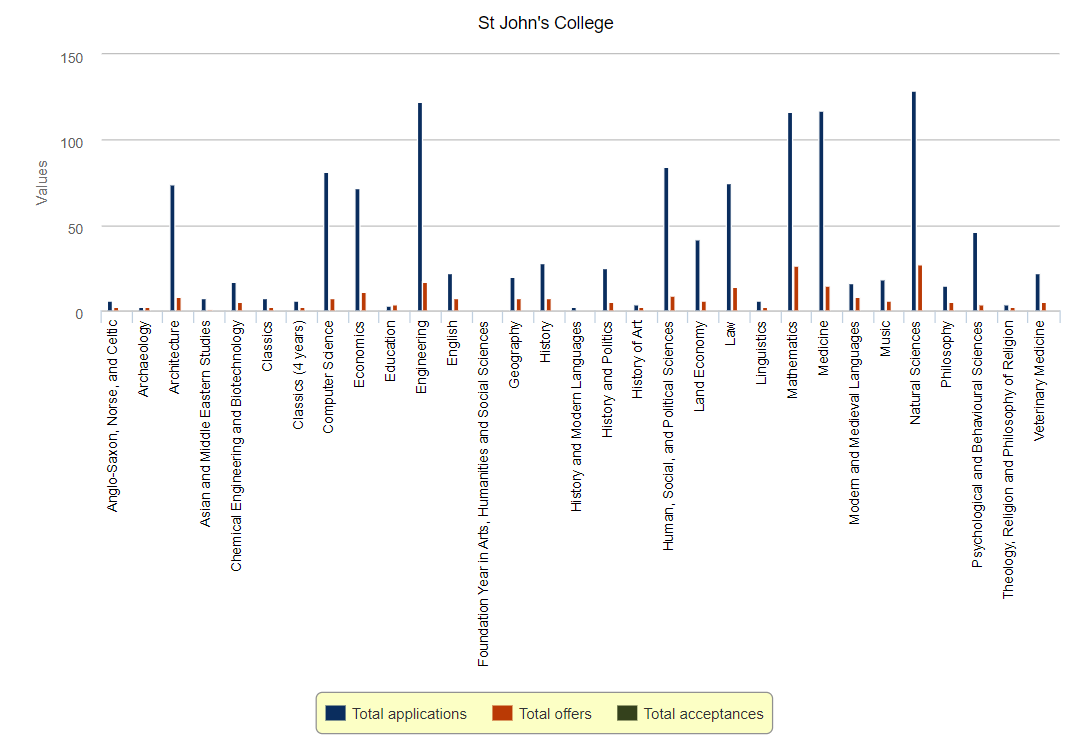Click the 'Theology, Religion and Philosophy of Religion' label
The width and height of the screenshot is (1078, 756).
(x=1007, y=459)
